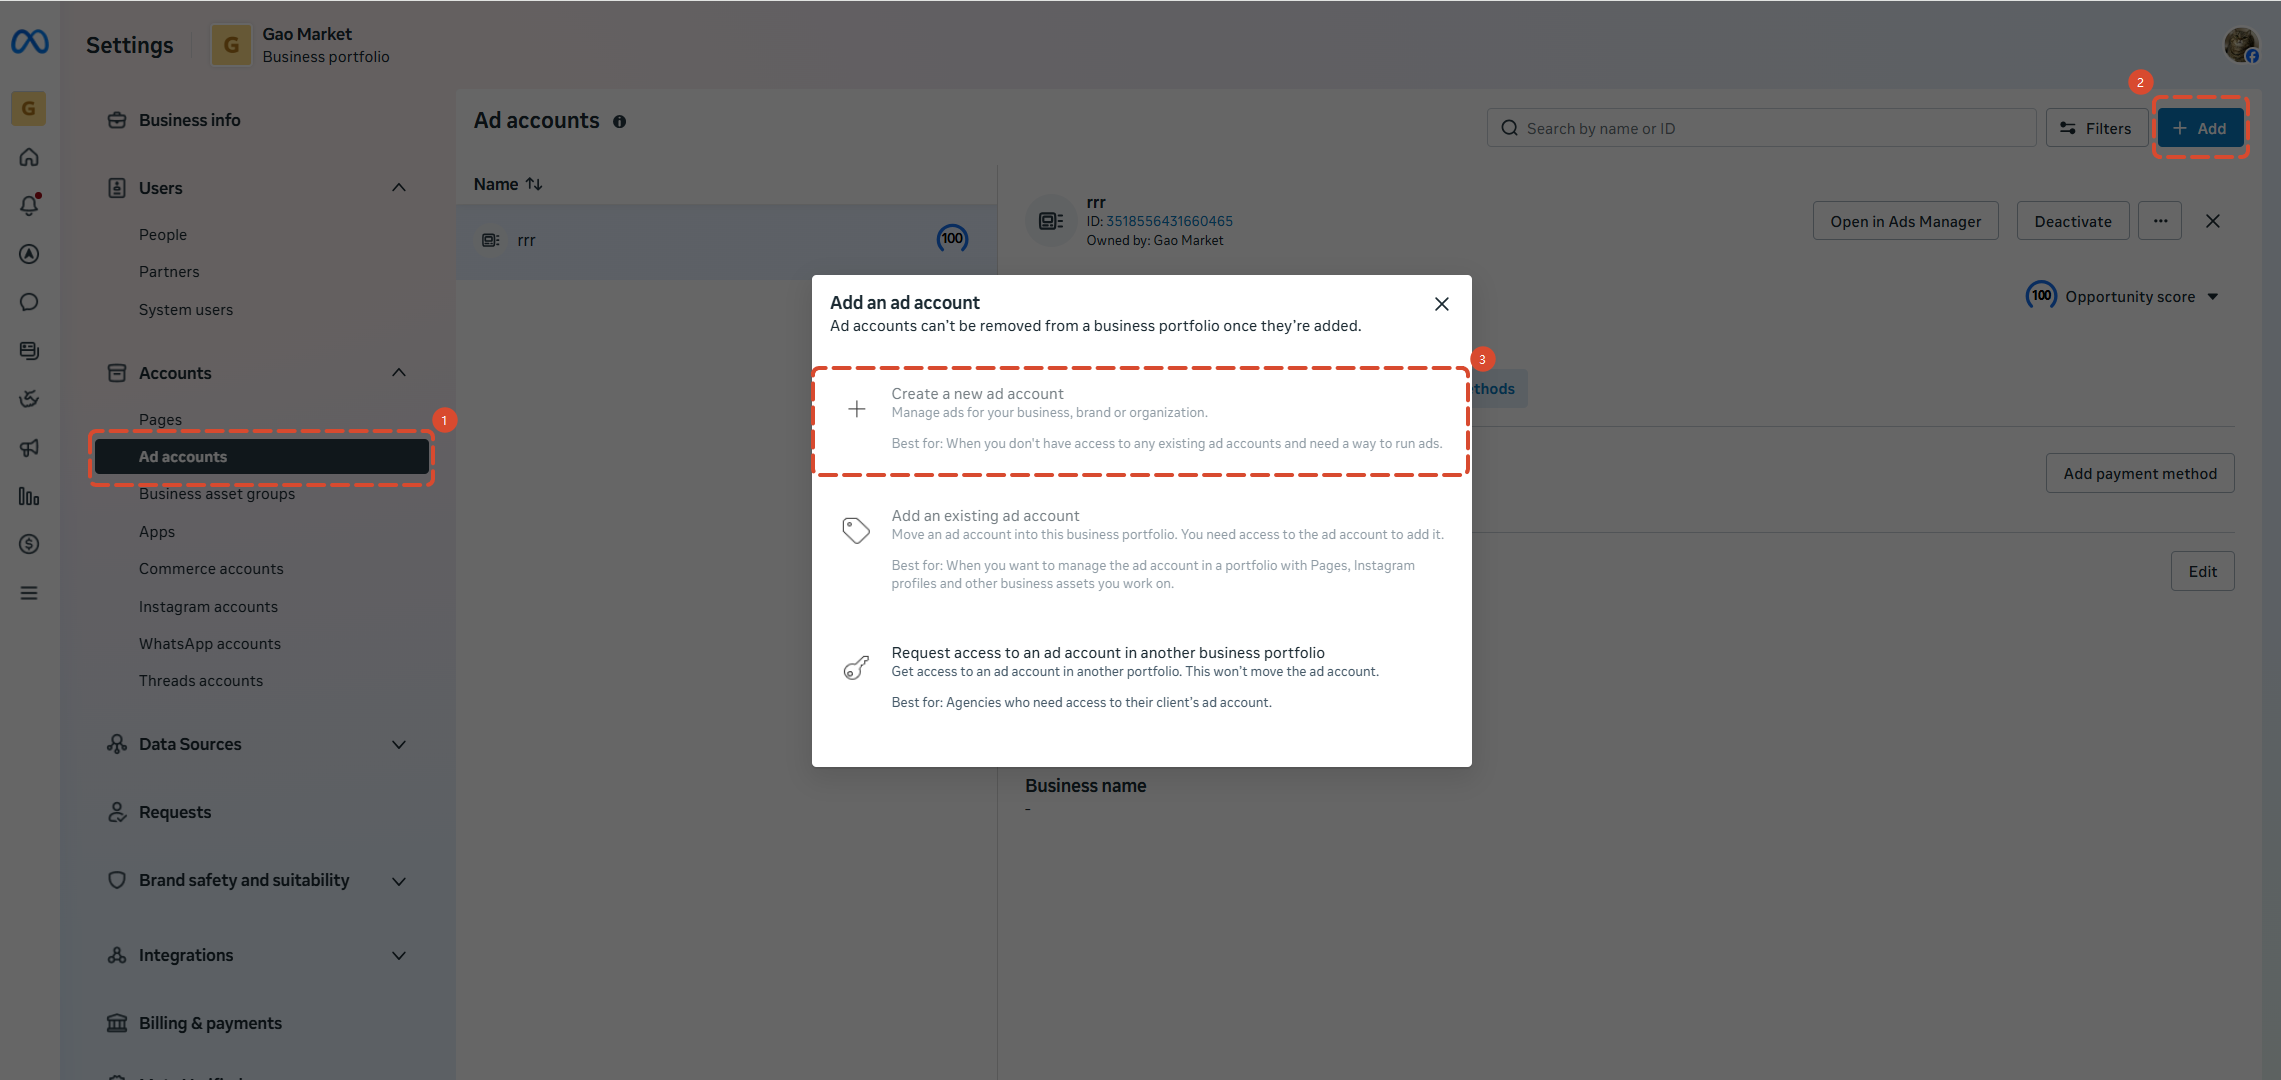Open notifications bell icon
2281x1080 pixels.
pyautogui.click(x=29, y=205)
